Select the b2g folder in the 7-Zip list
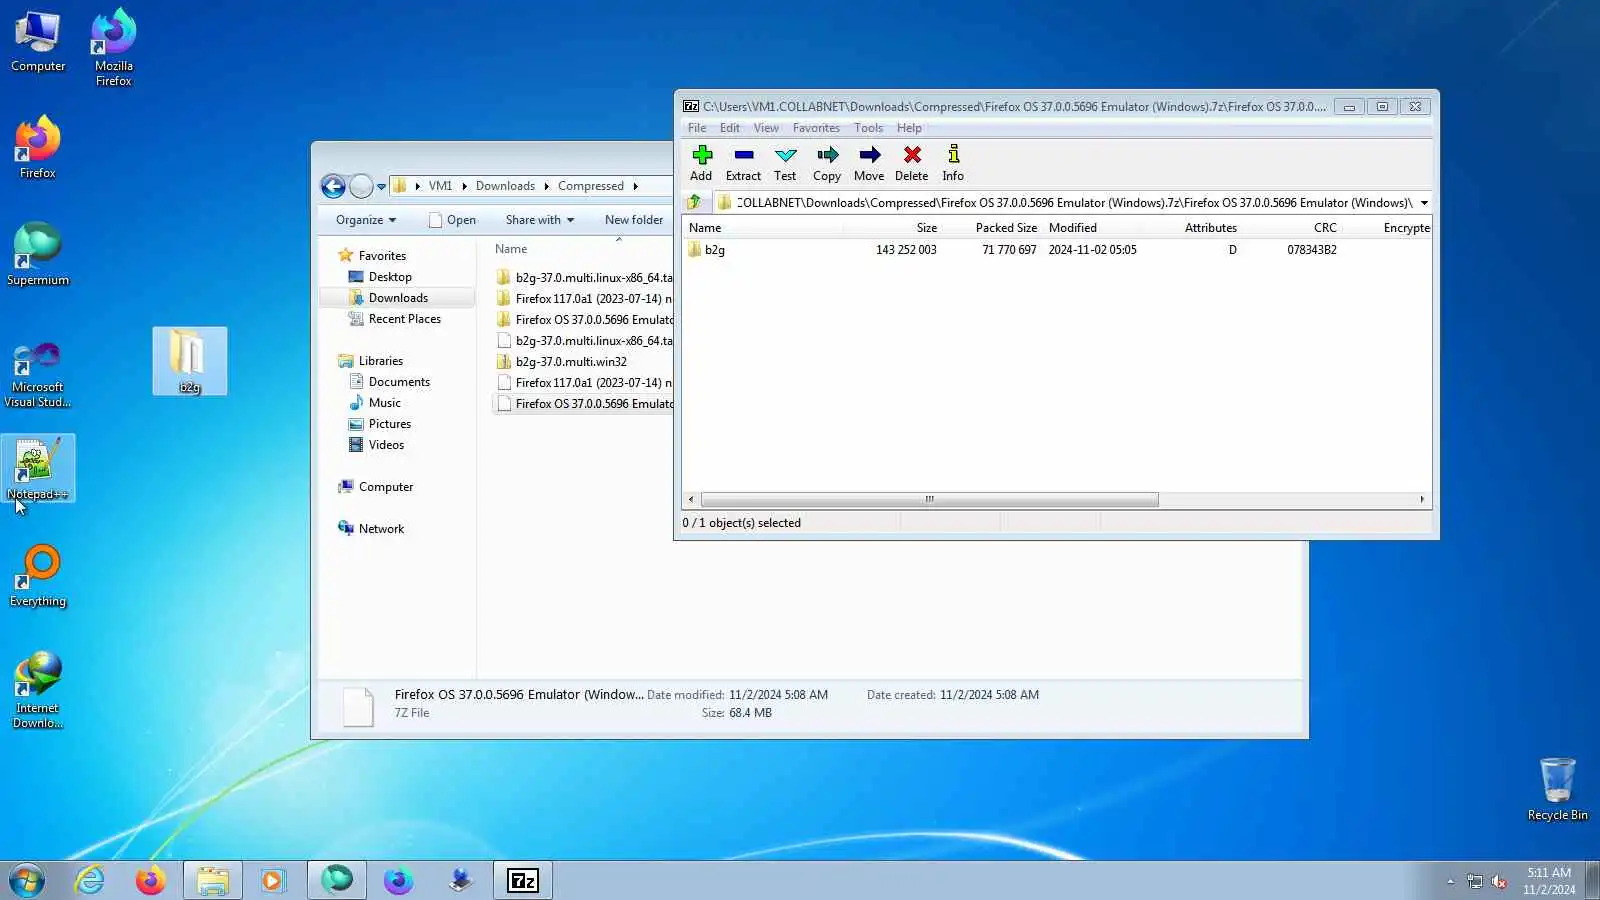Viewport: 1600px width, 900px height. (715, 250)
